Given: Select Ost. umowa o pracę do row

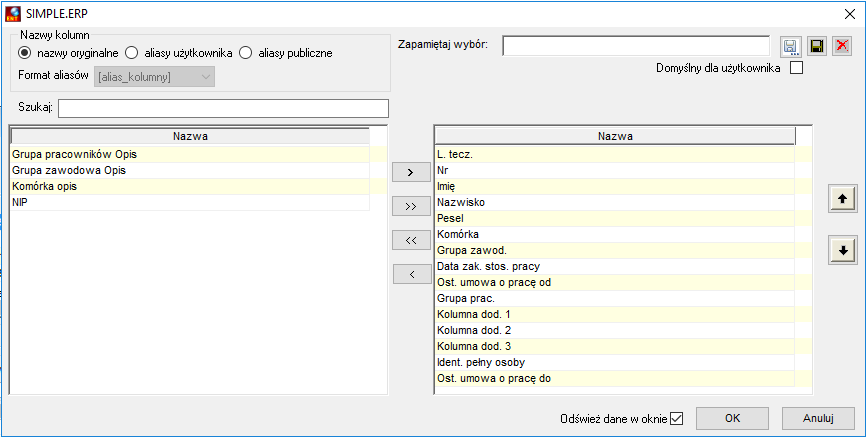Looking at the screenshot, I should 615,379.
